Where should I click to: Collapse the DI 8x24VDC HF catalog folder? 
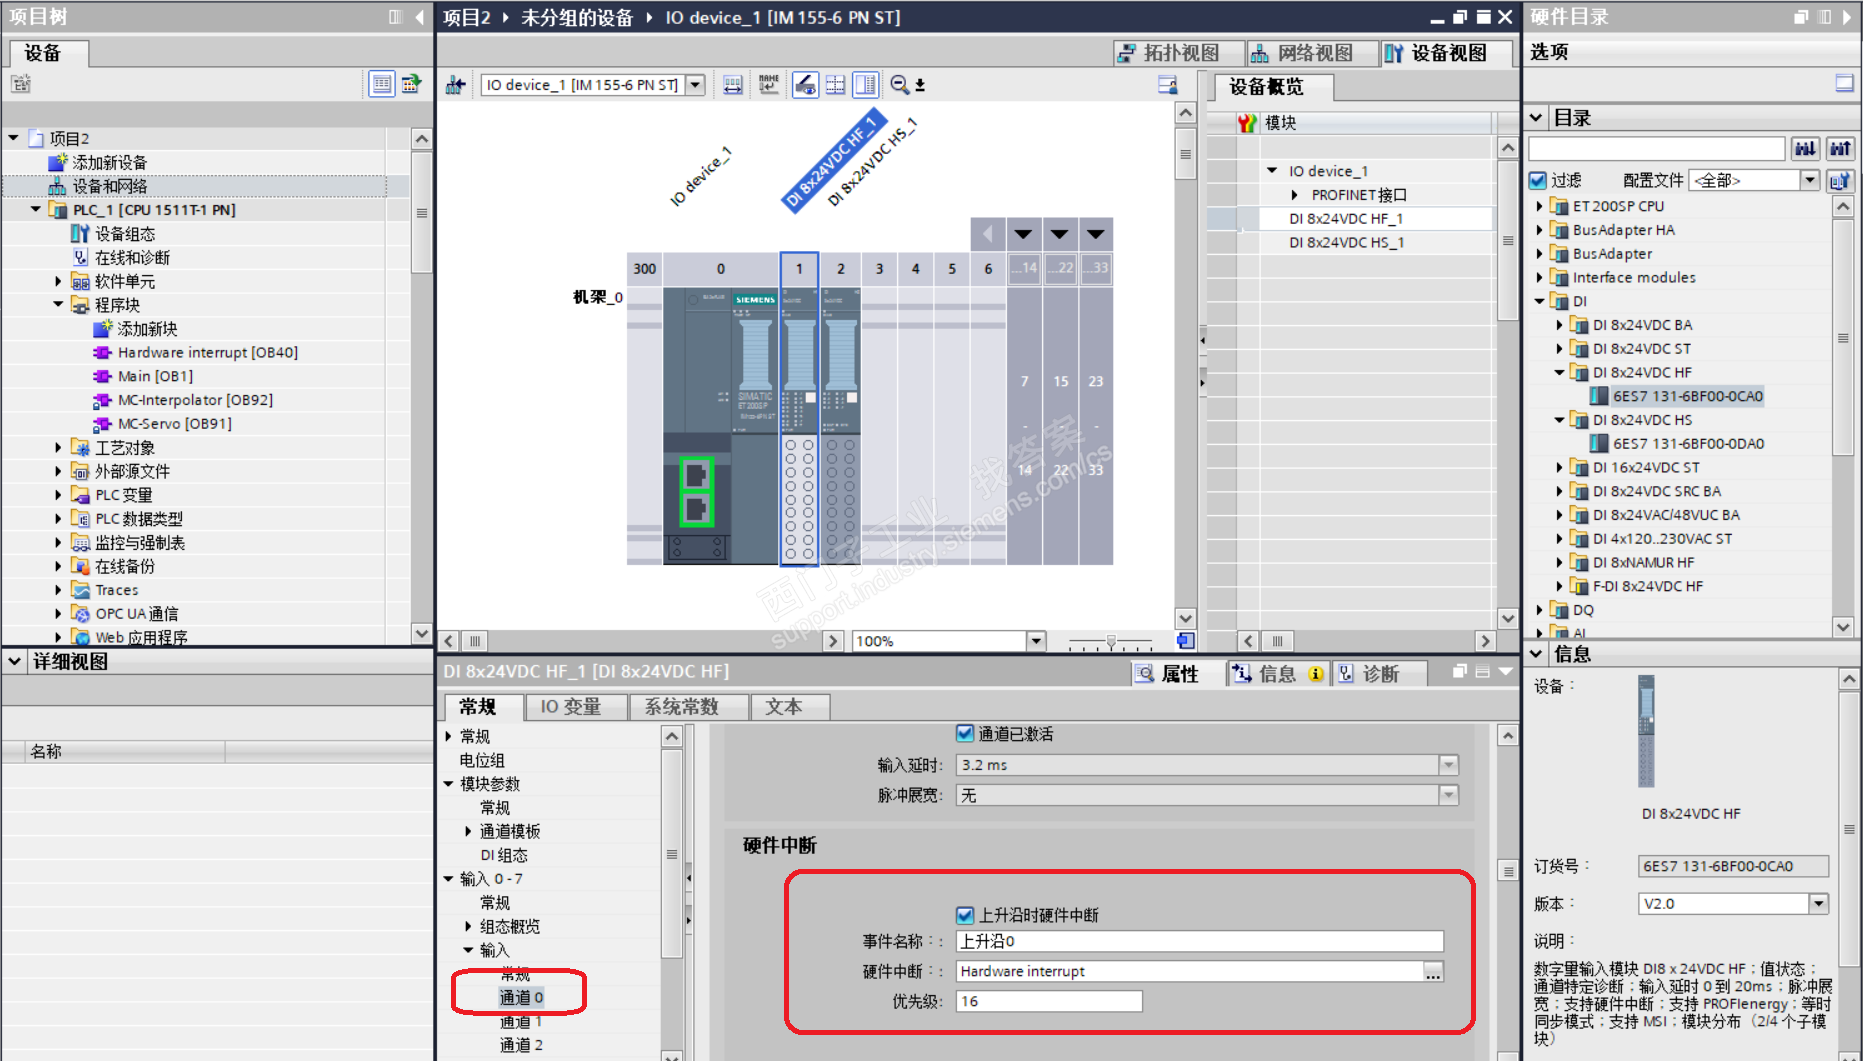click(1559, 372)
